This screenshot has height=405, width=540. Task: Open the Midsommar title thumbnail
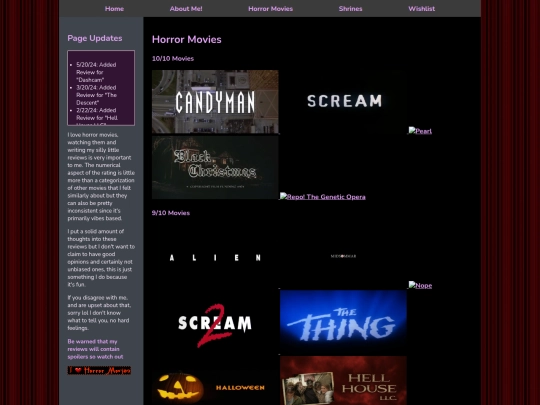click(x=343, y=257)
